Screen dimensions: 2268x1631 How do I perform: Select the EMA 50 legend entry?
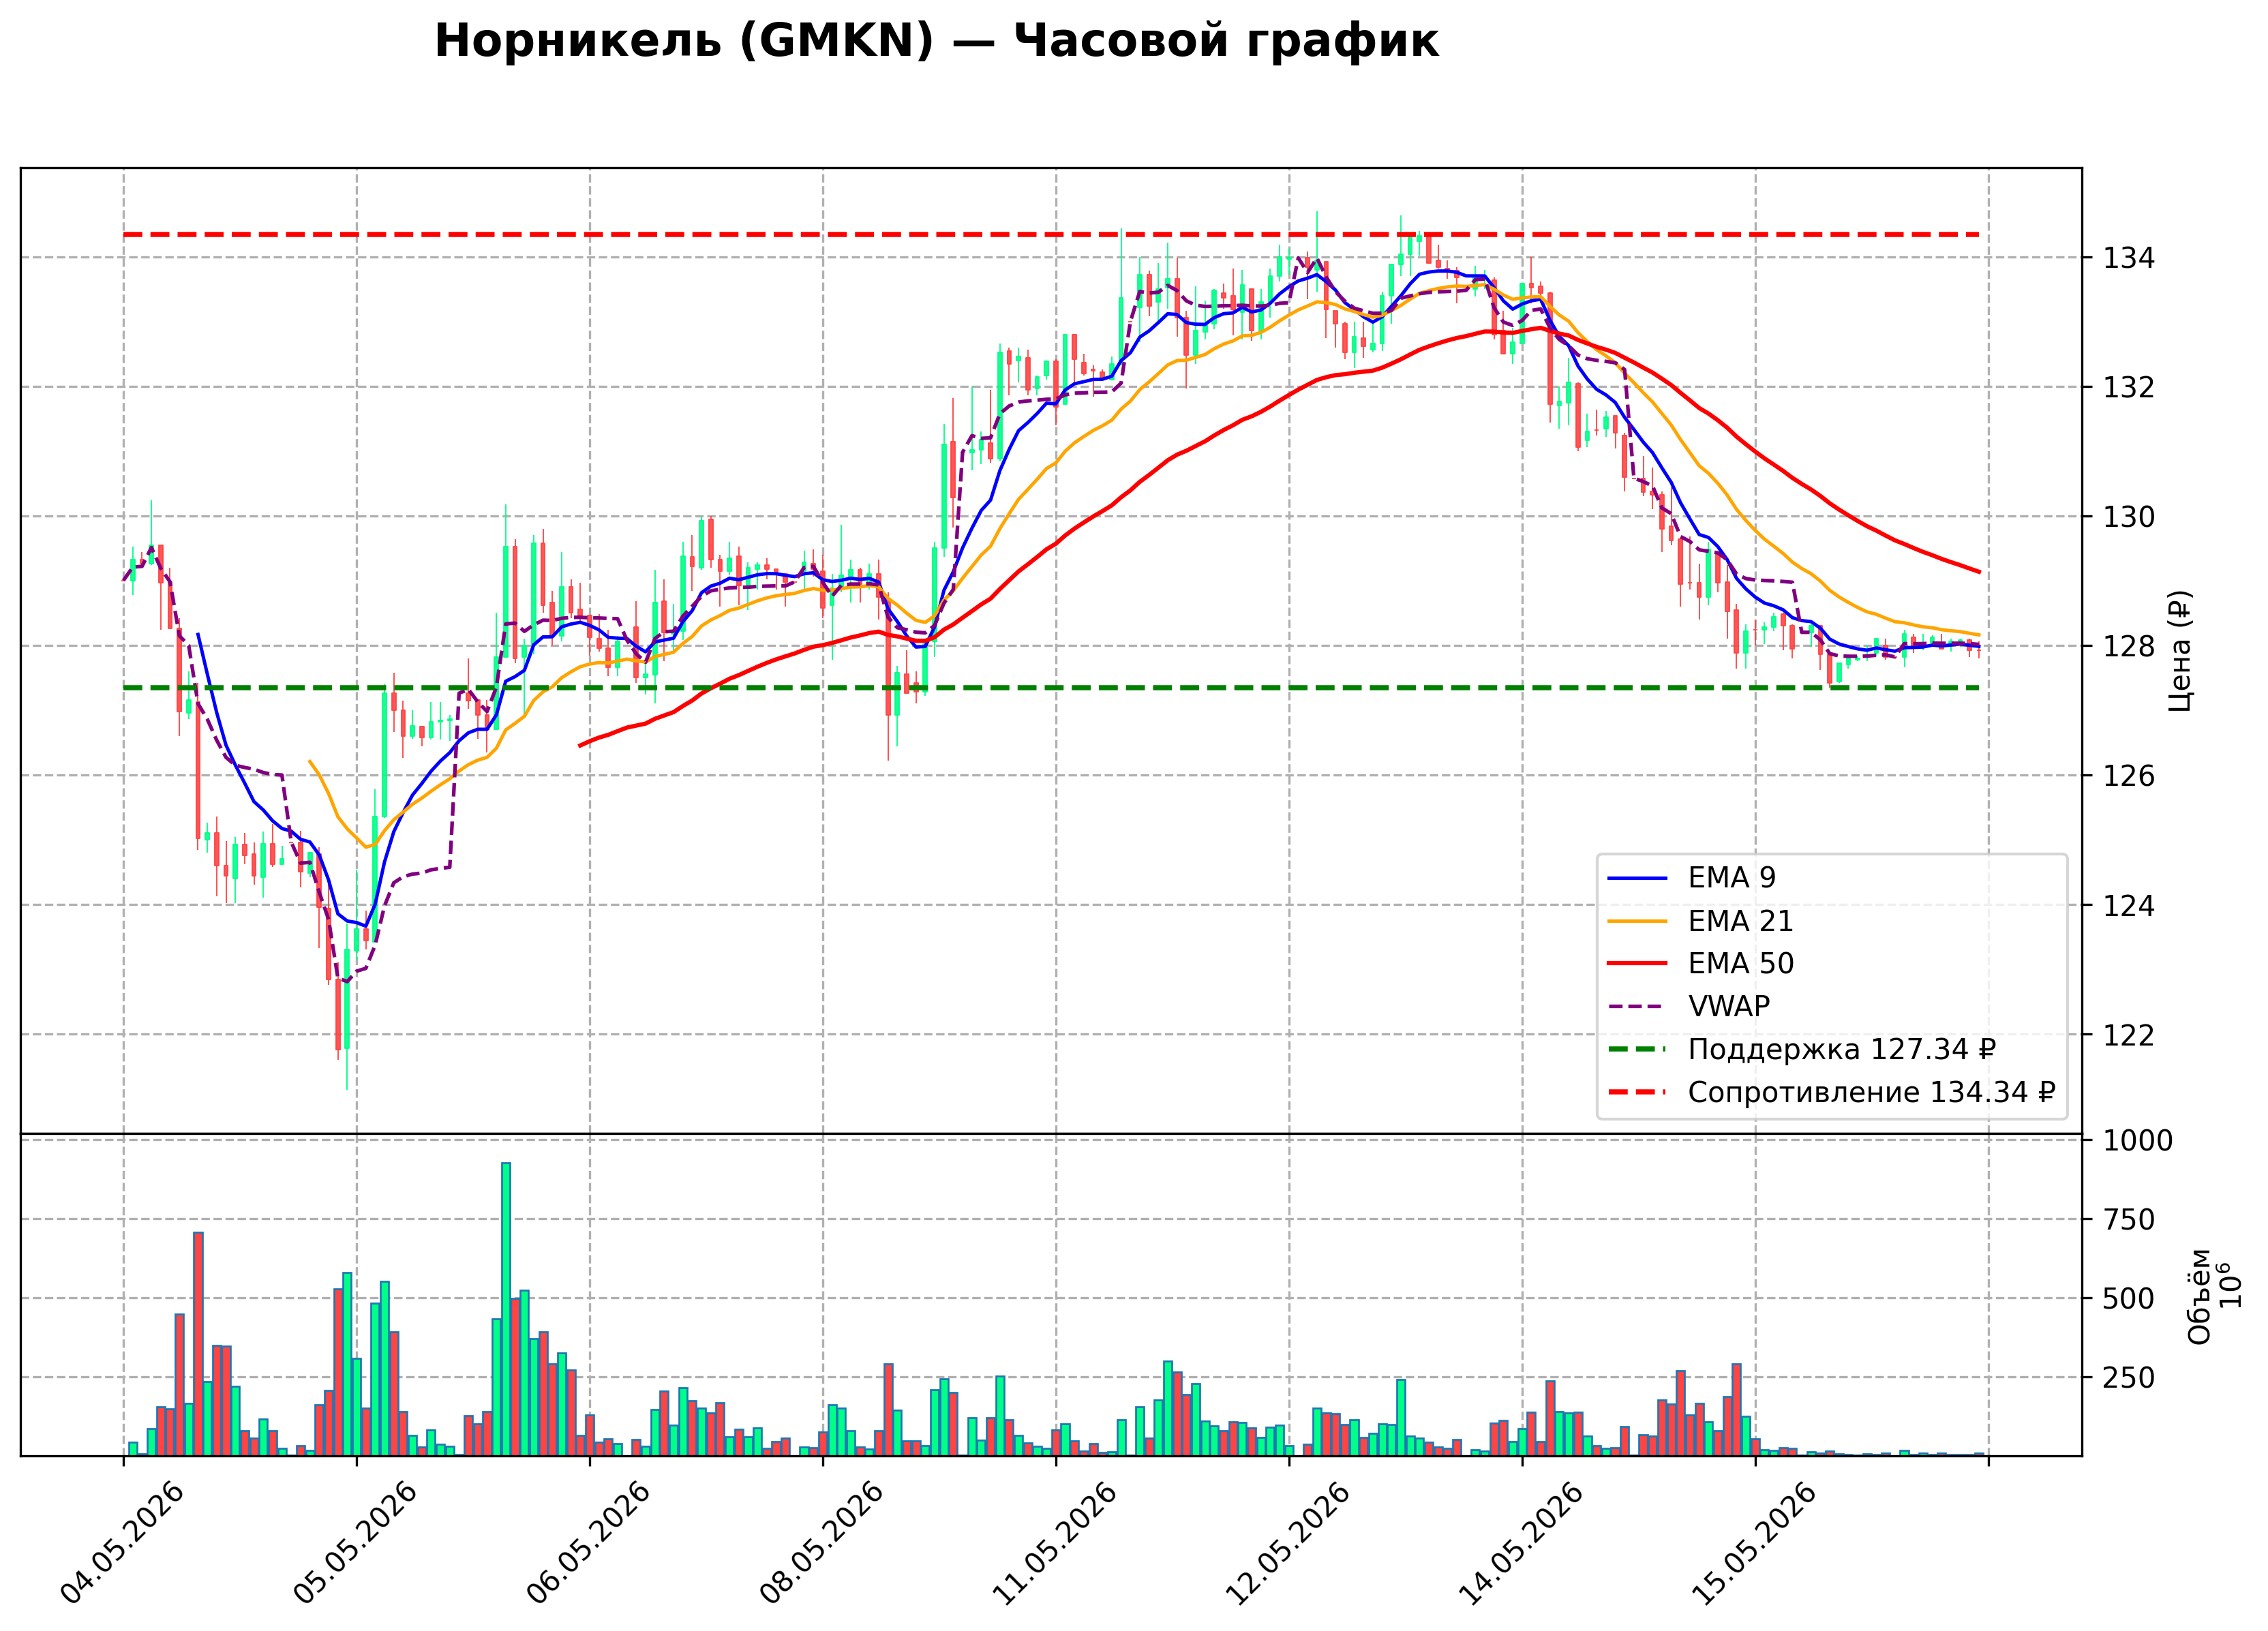coord(1700,964)
